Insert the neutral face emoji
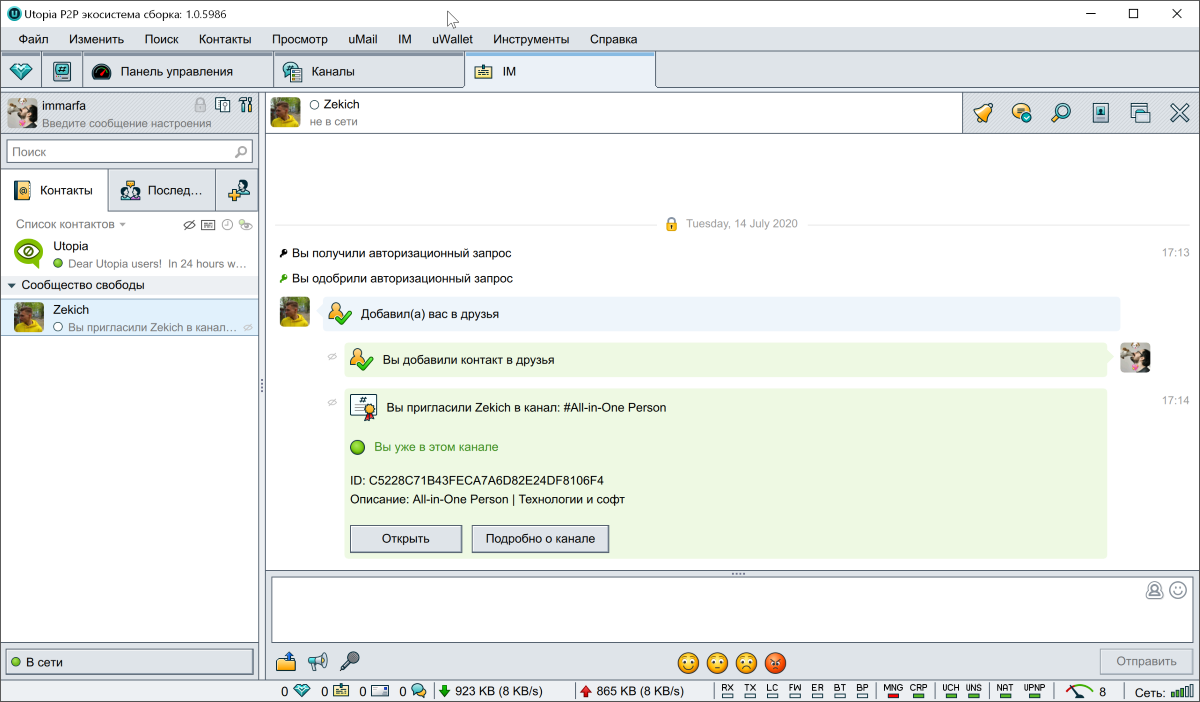The image size is (1200, 702). pos(717,662)
